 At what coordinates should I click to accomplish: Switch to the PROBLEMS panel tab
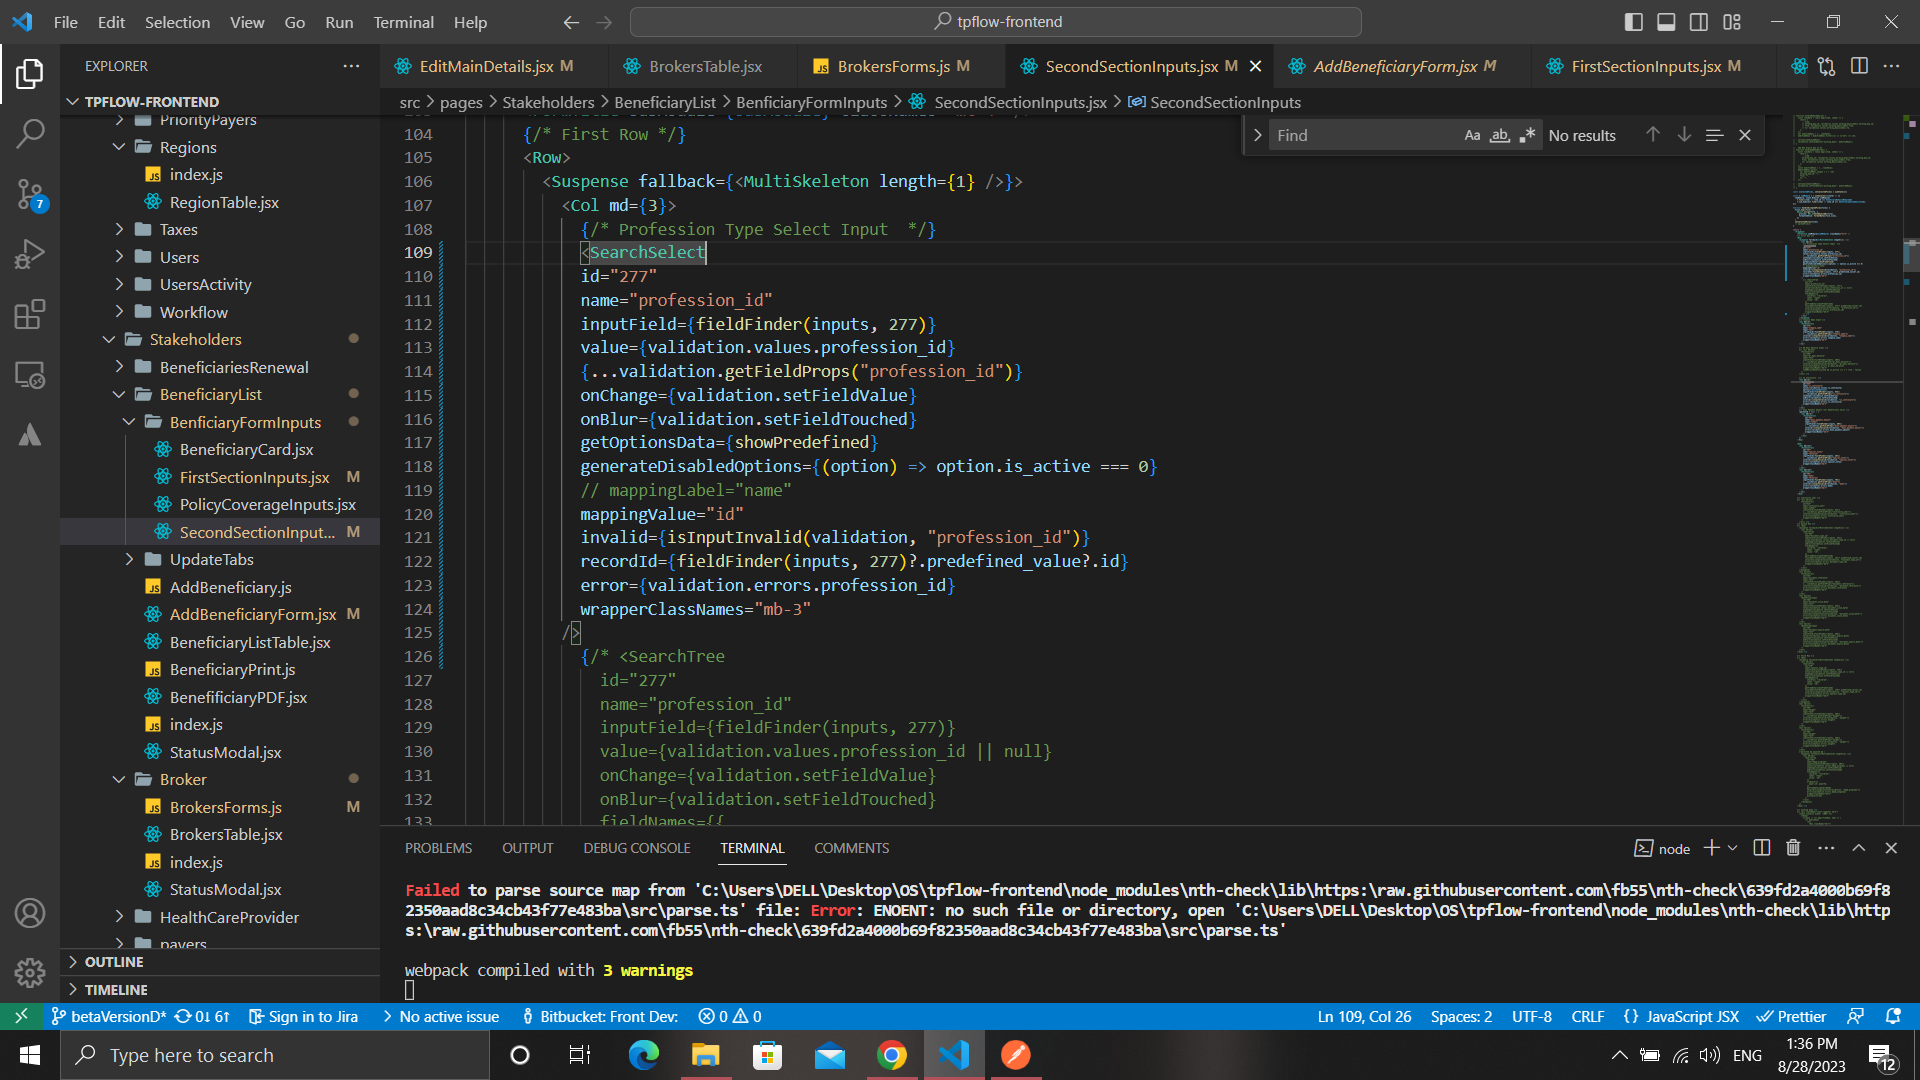point(438,848)
